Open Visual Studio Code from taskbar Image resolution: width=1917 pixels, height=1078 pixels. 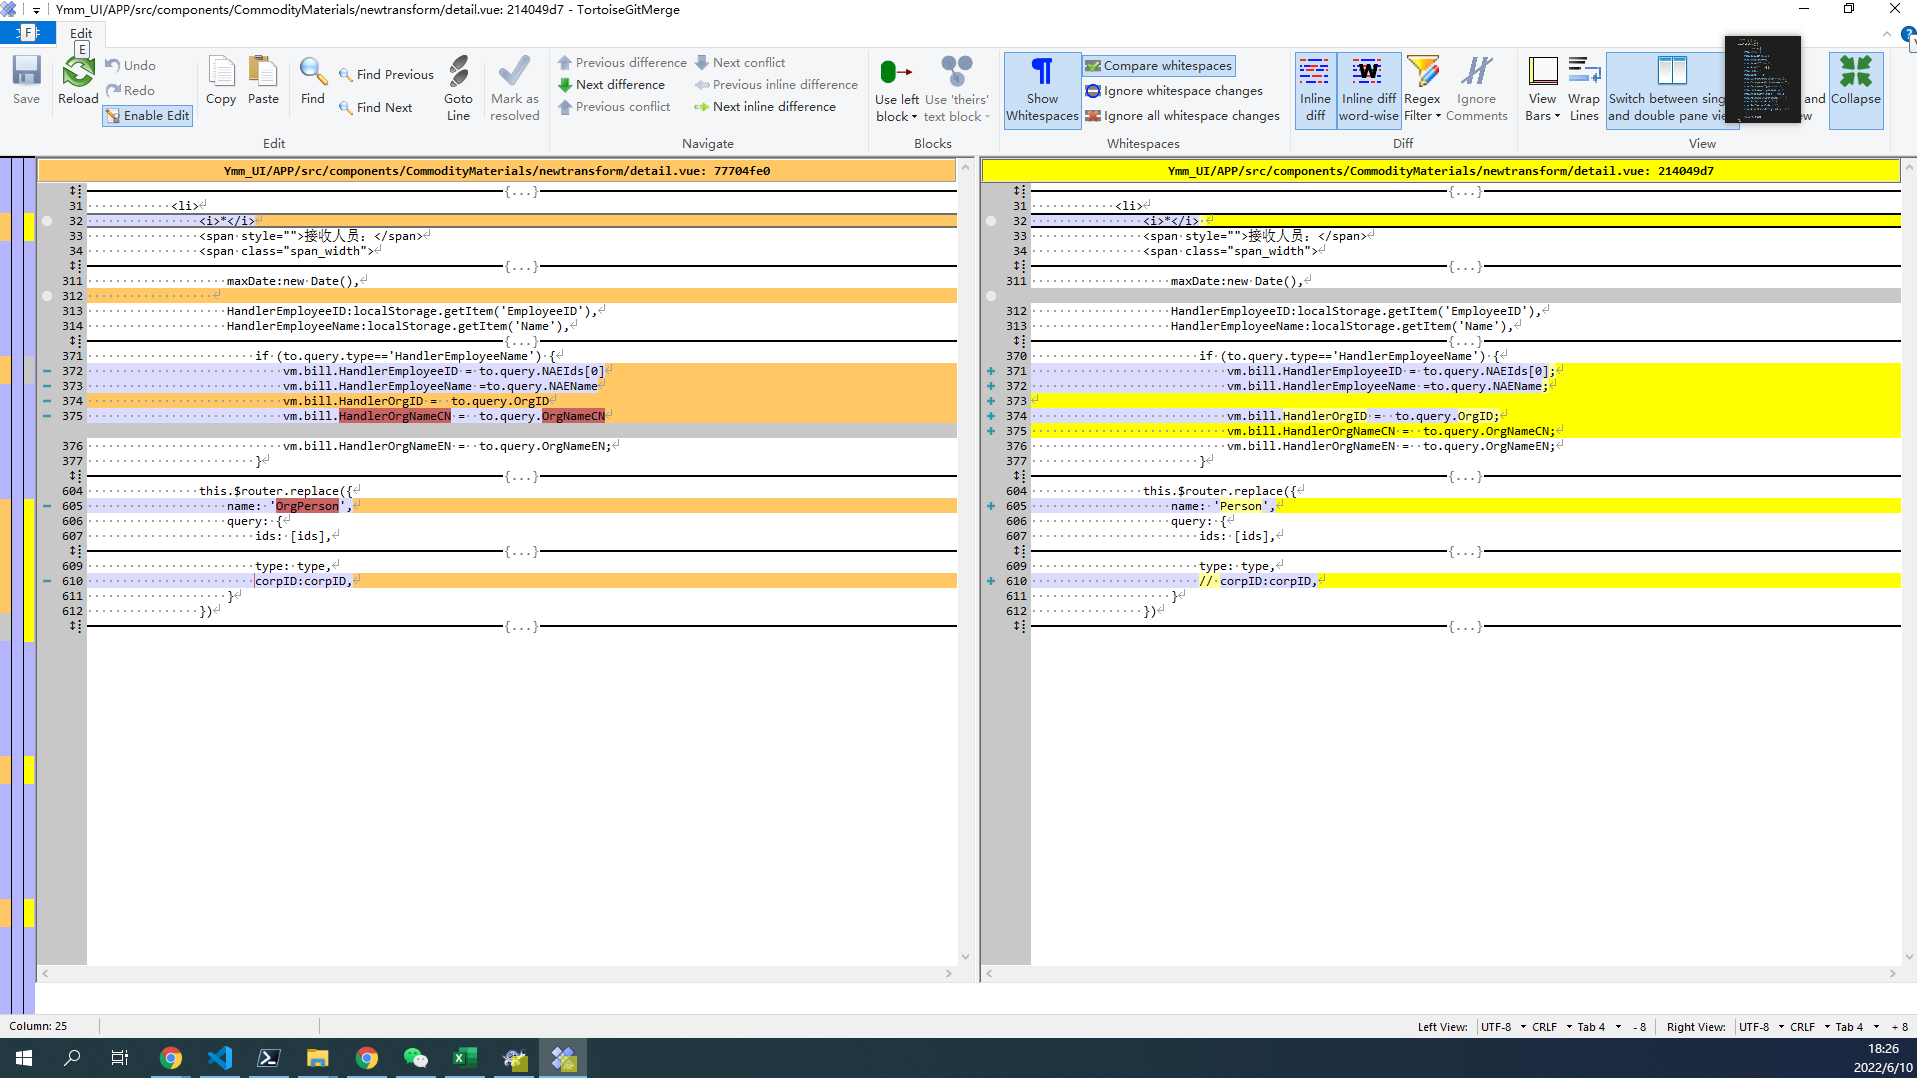pos(220,1058)
